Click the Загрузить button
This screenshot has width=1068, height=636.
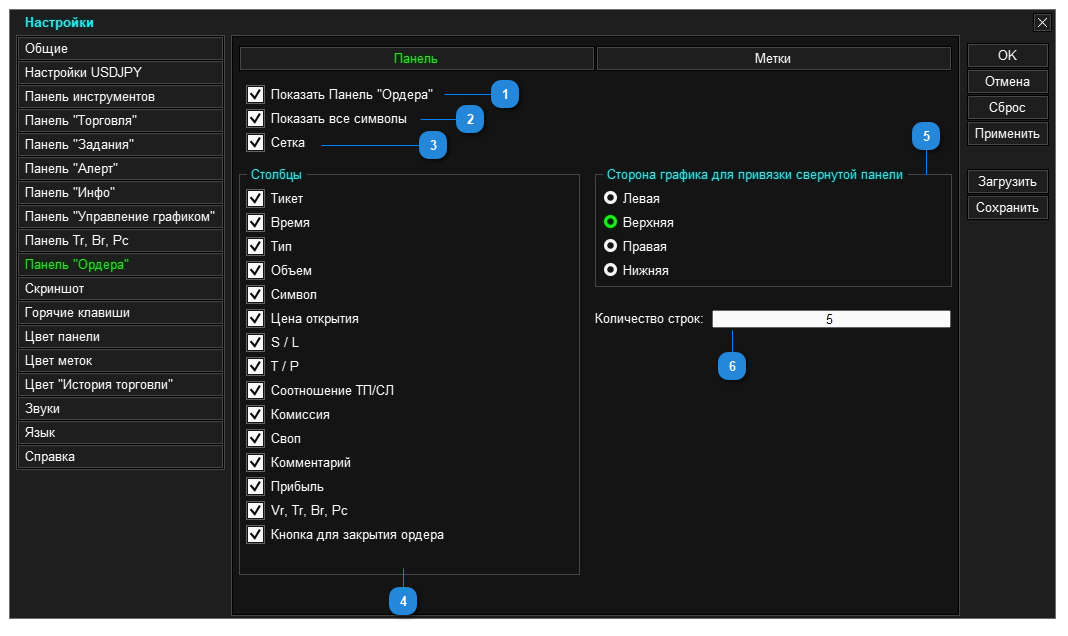click(1007, 182)
